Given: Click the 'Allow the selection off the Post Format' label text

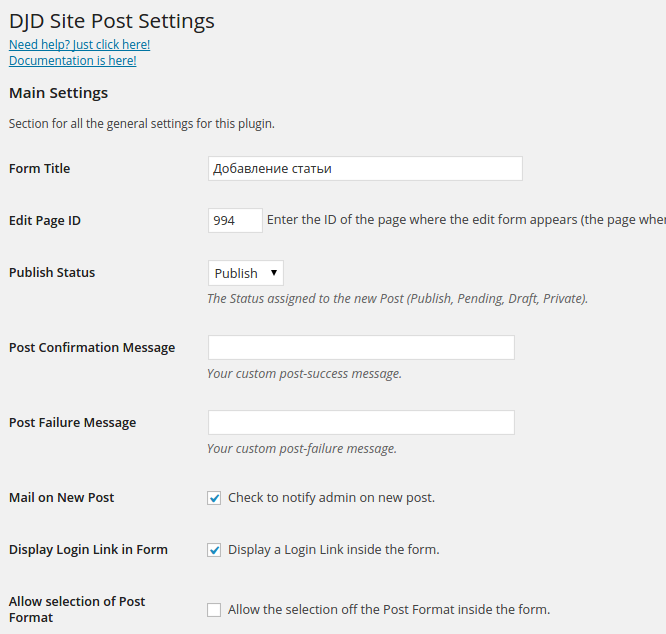Looking at the screenshot, I should click(x=388, y=610).
